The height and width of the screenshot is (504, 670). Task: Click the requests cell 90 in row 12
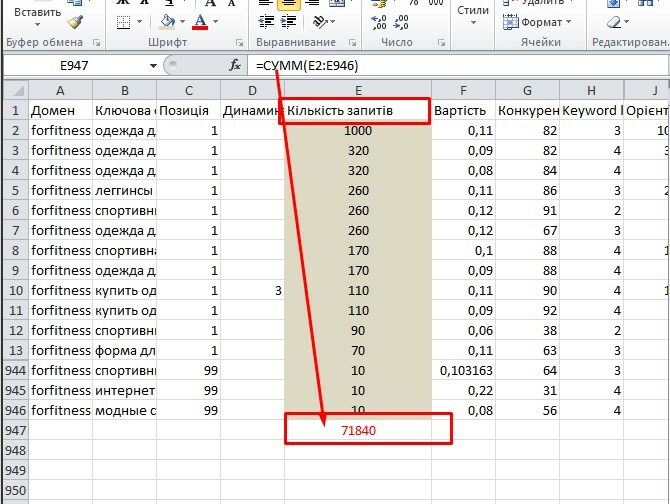click(358, 330)
